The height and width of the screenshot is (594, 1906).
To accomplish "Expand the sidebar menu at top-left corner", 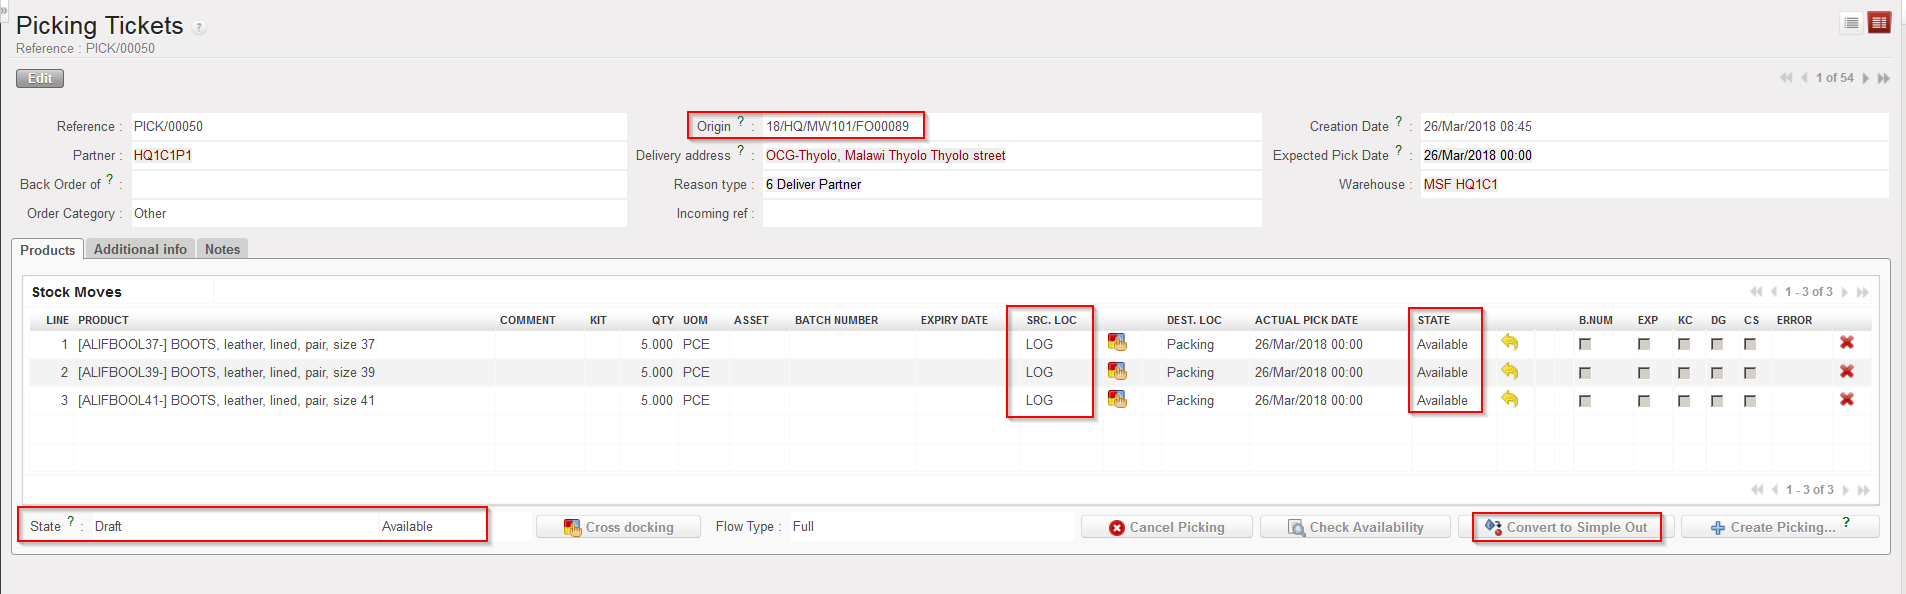I will coord(4,6).
